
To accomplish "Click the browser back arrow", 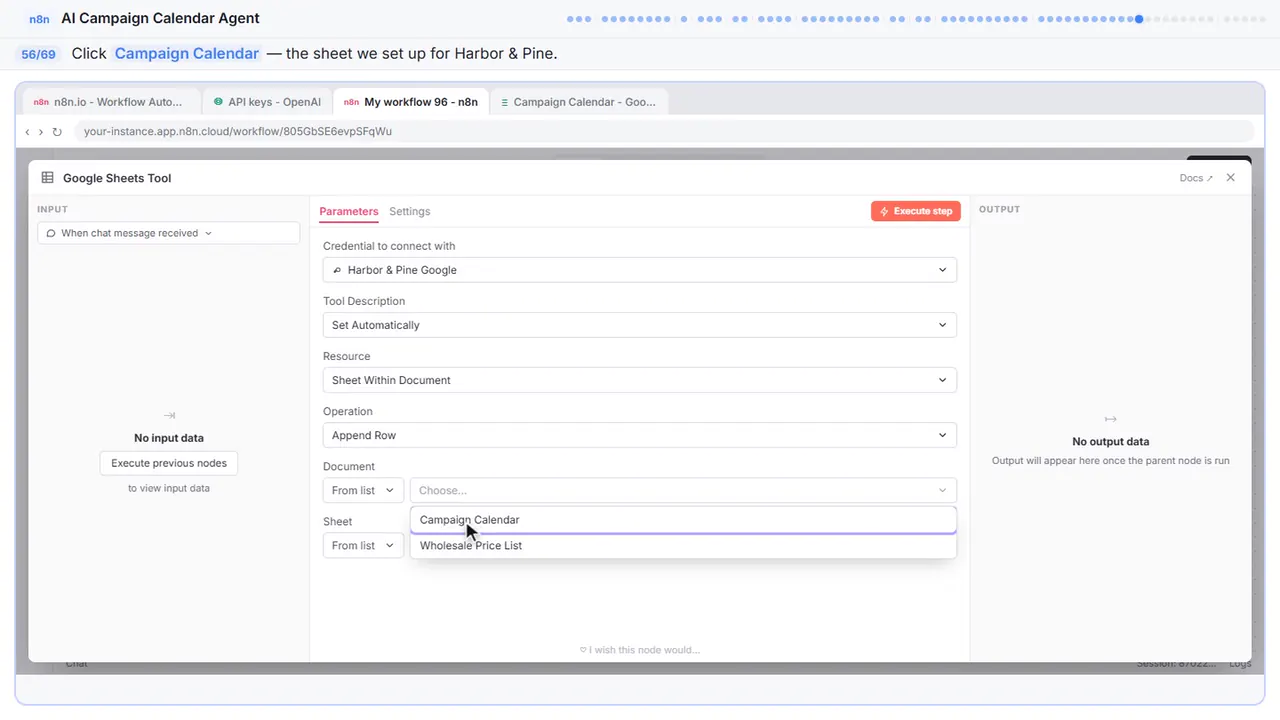I will [x=28, y=132].
